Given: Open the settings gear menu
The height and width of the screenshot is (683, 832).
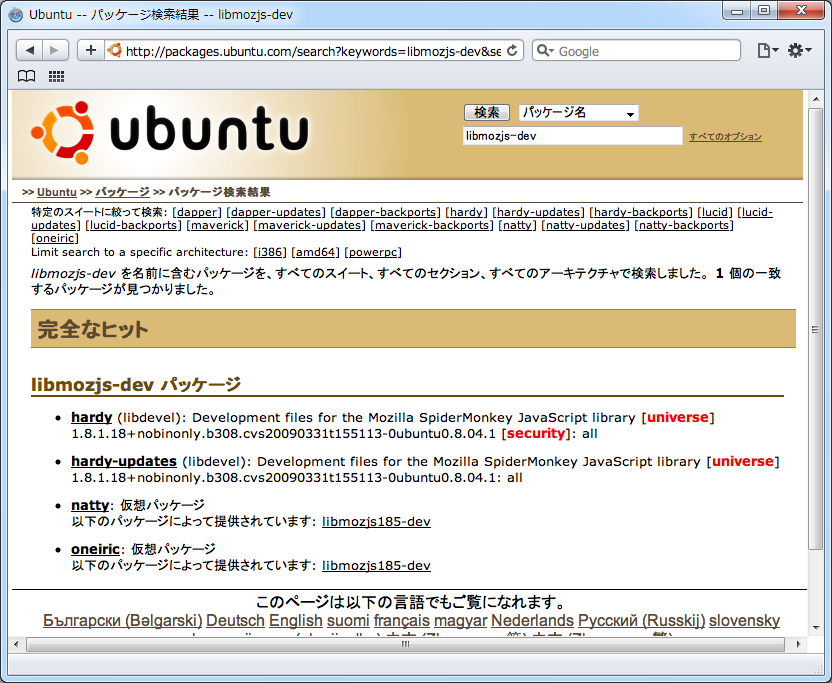Looking at the screenshot, I should tap(799, 50).
